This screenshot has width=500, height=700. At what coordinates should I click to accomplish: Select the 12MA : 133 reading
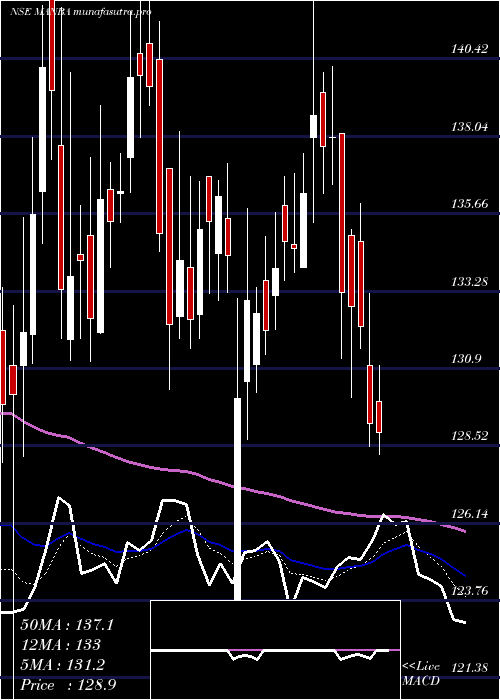point(60,645)
